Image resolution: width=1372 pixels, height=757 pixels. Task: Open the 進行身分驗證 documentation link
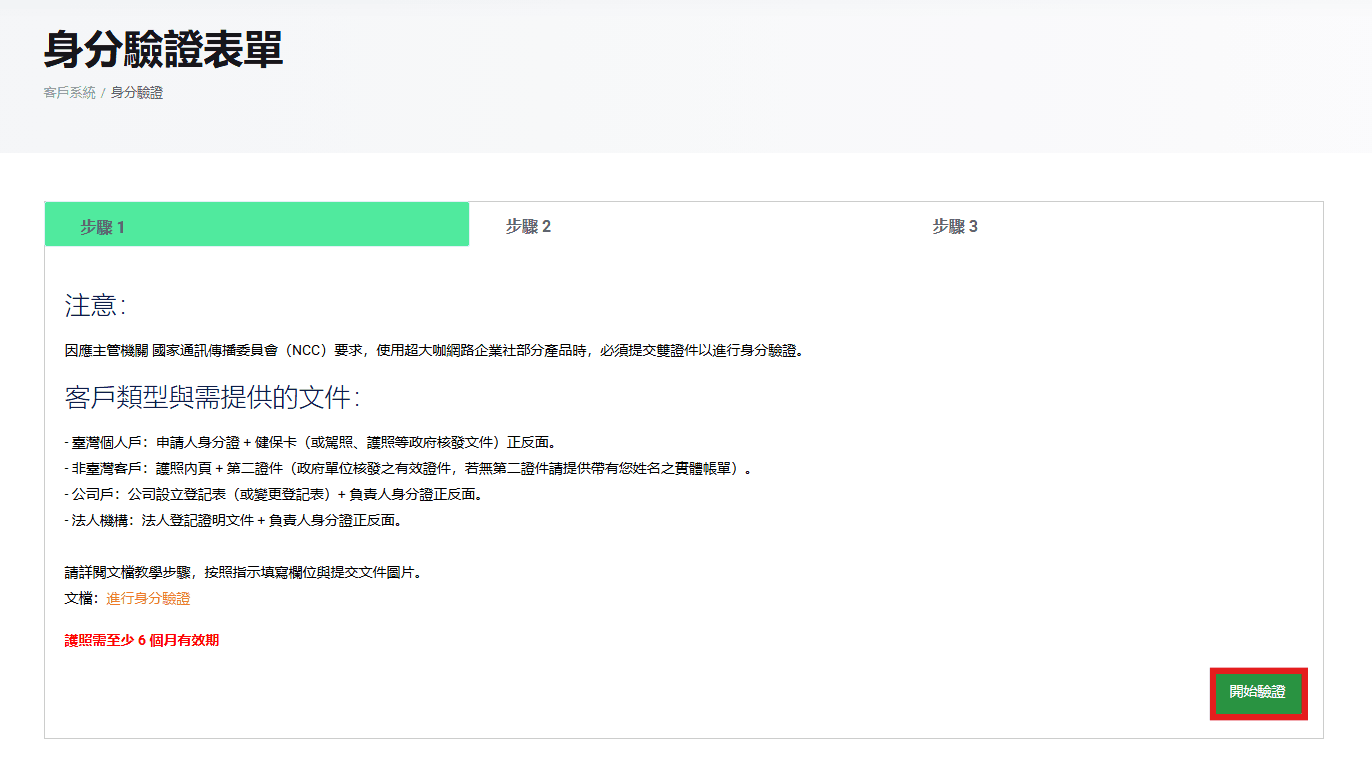click(x=148, y=599)
